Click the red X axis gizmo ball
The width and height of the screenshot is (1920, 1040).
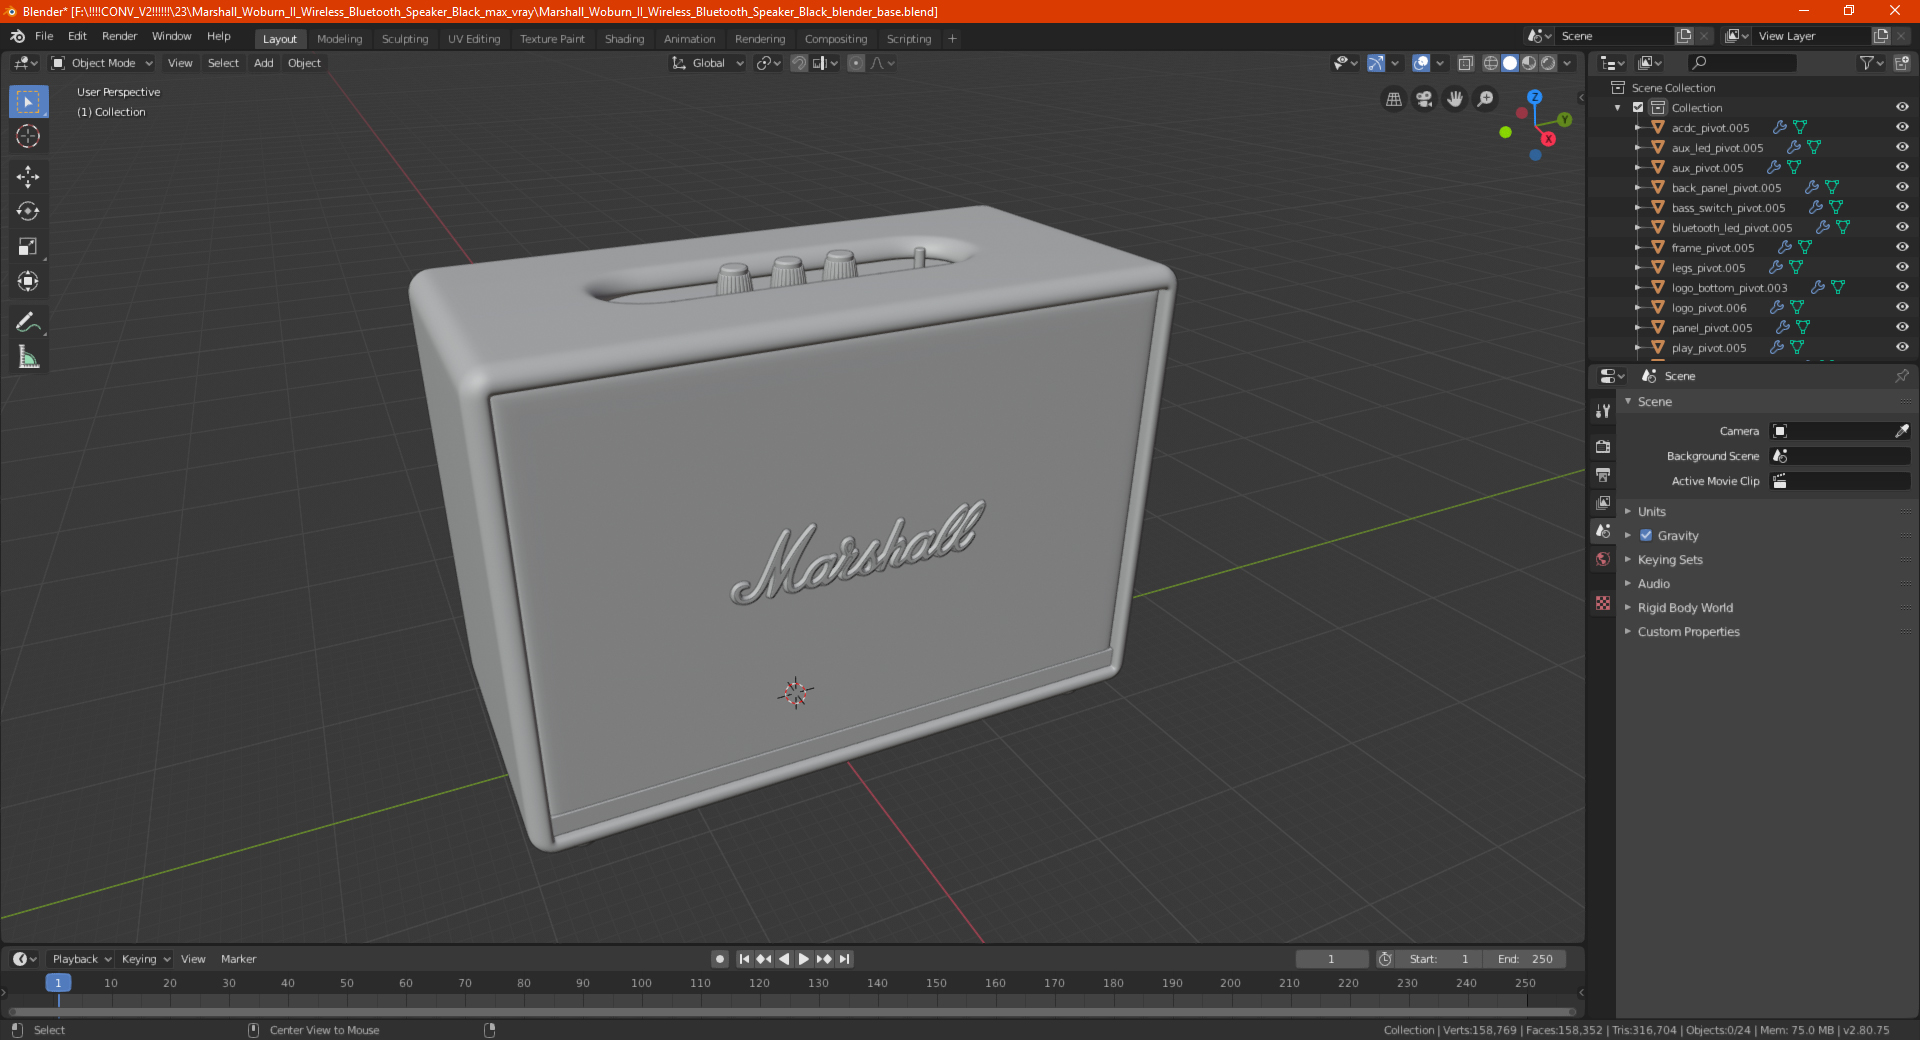click(x=1548, y=139)
